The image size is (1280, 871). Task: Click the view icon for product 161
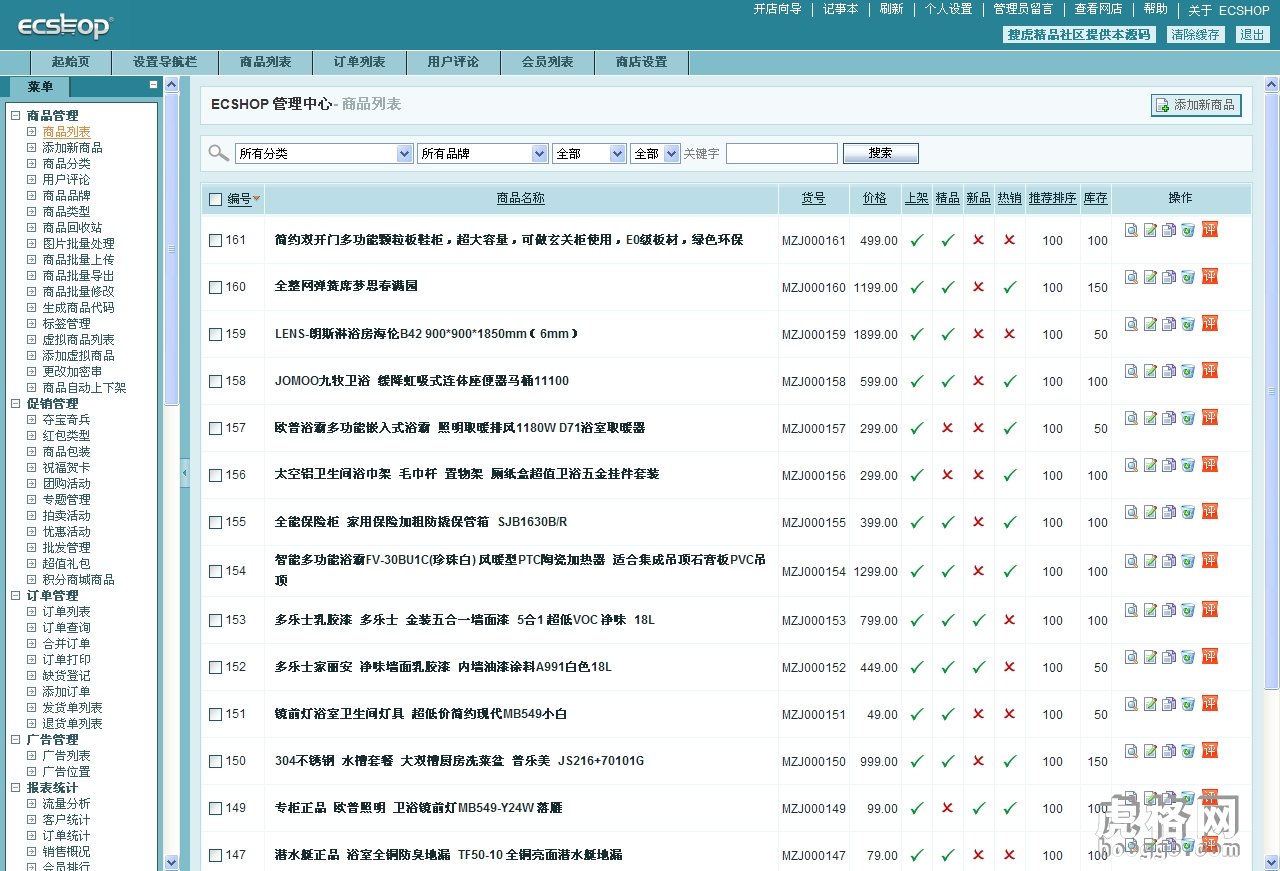point(1131,230)
